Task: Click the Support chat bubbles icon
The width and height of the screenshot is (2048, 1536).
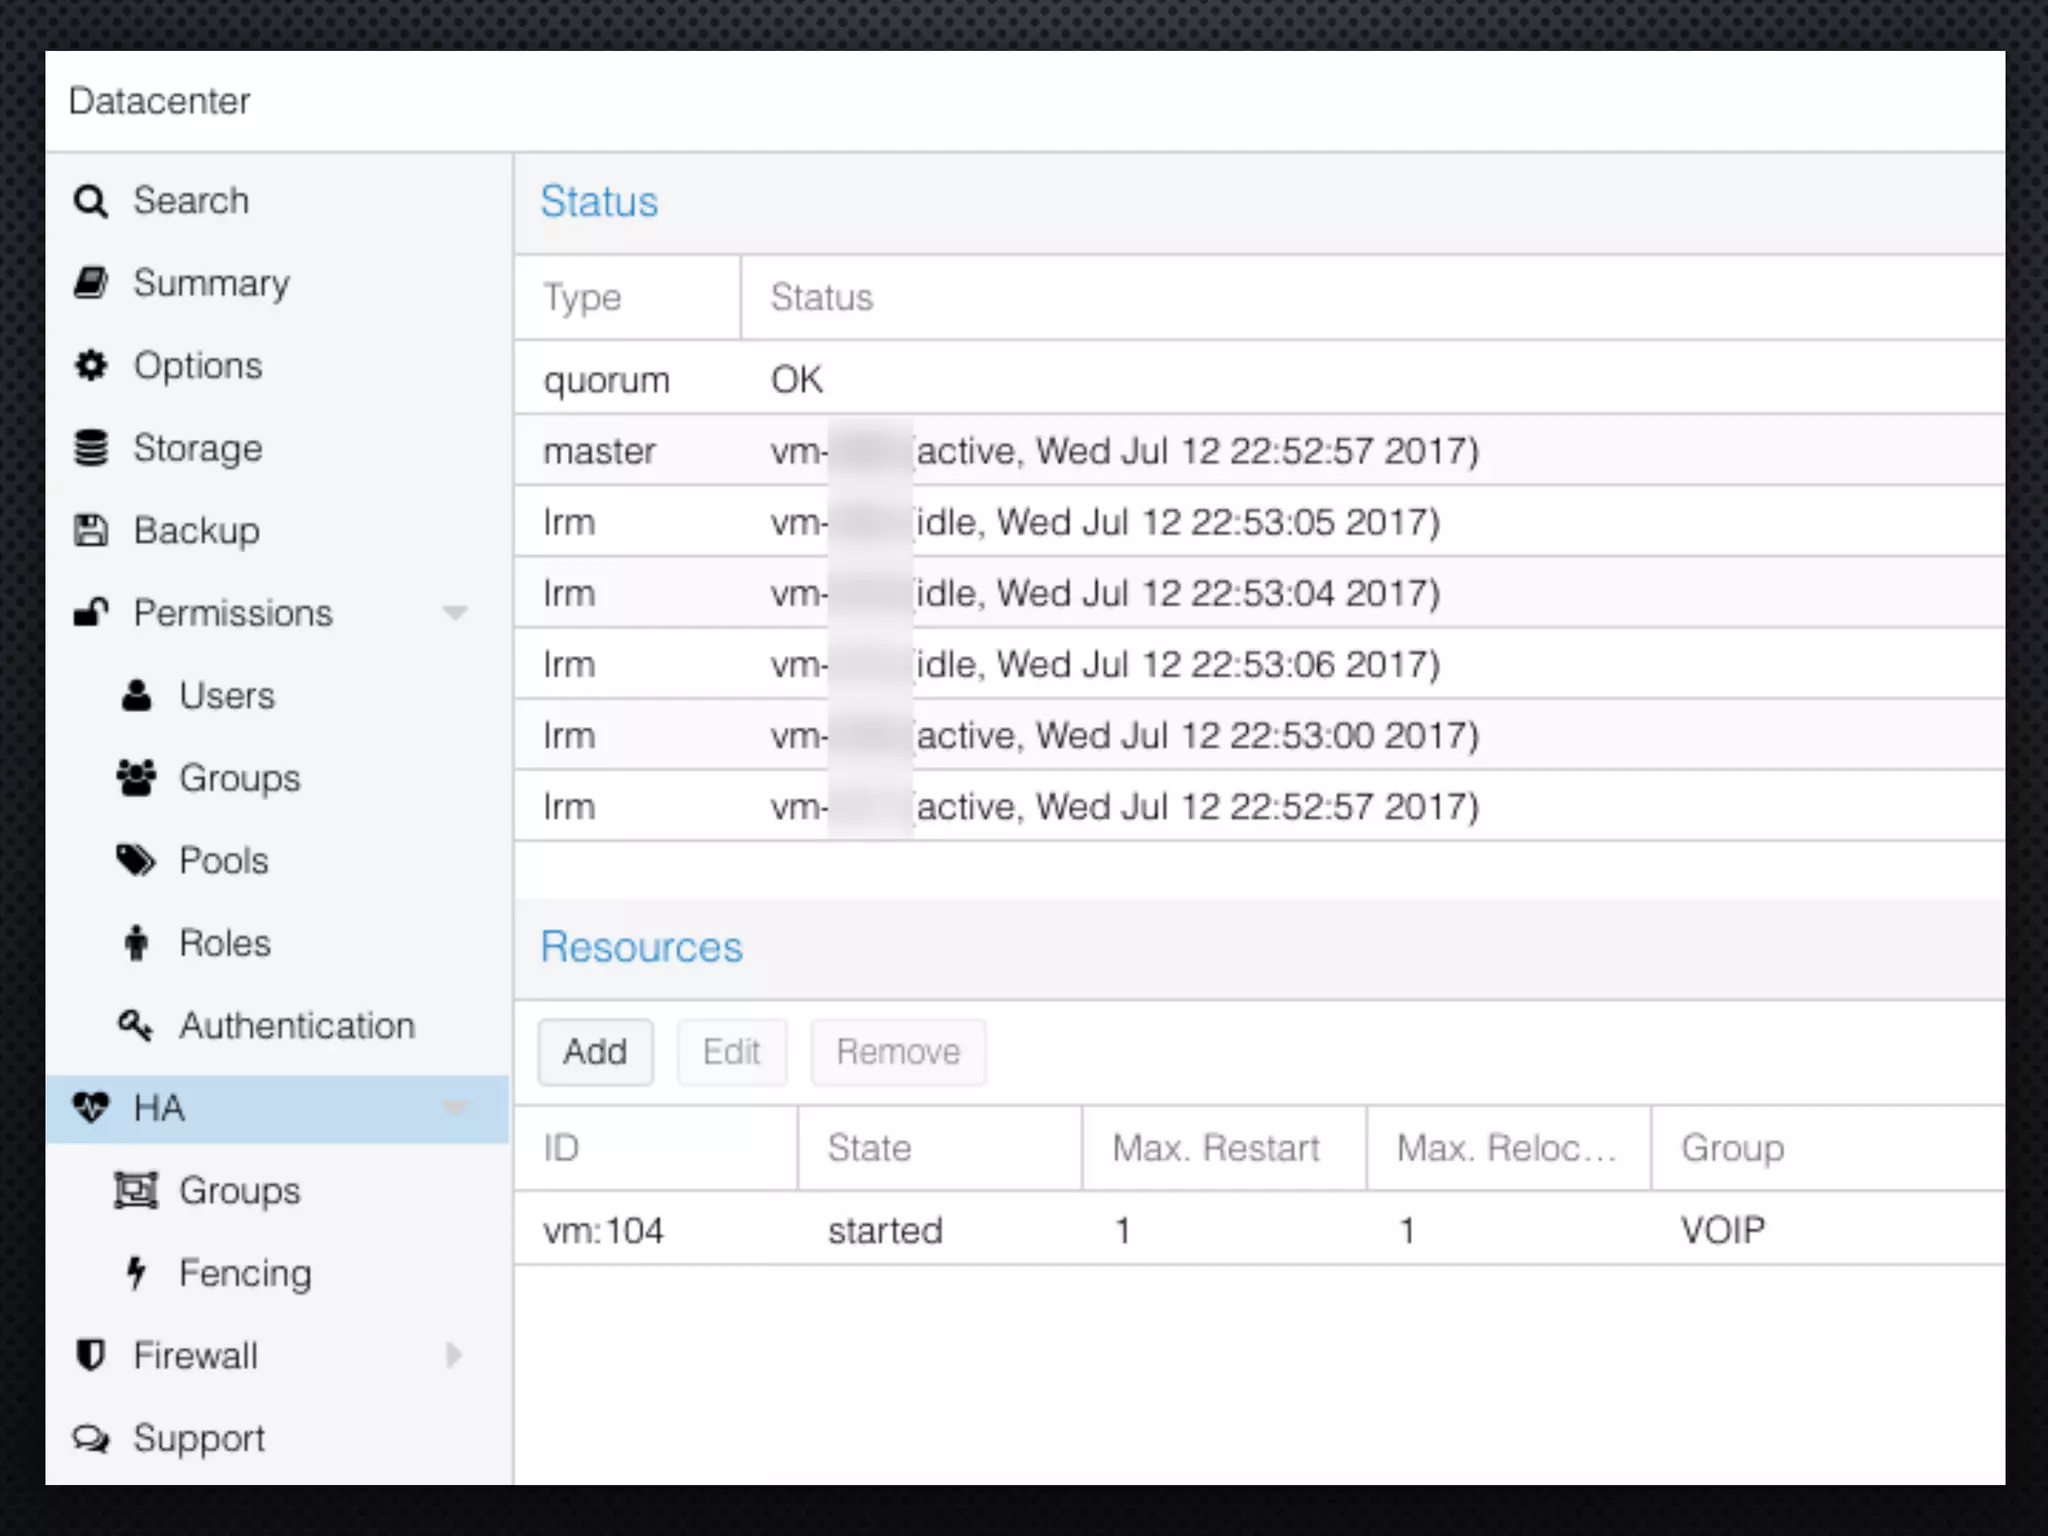Action: 91,1439
